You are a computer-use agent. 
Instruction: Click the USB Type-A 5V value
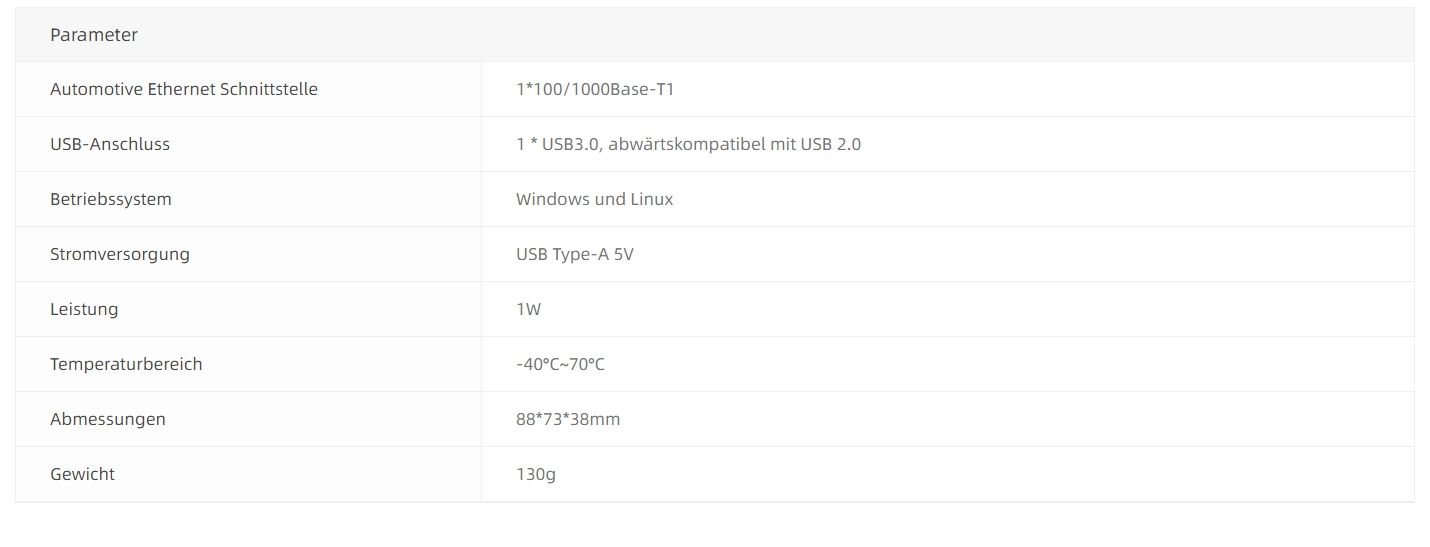click(x=575, y=254)
